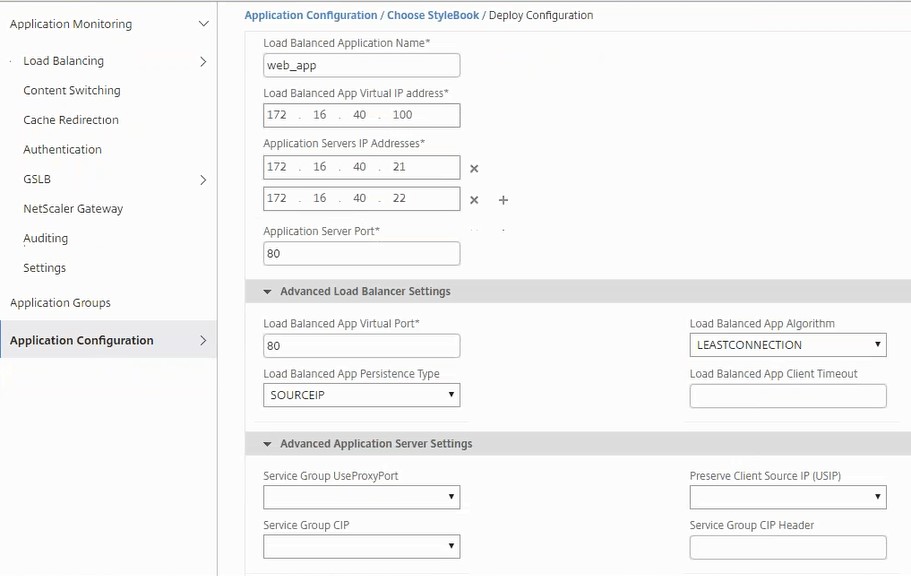Viewport: 911px width, 576px height.
Task: Select Application Configuration sidebar label
Action: 81,340
